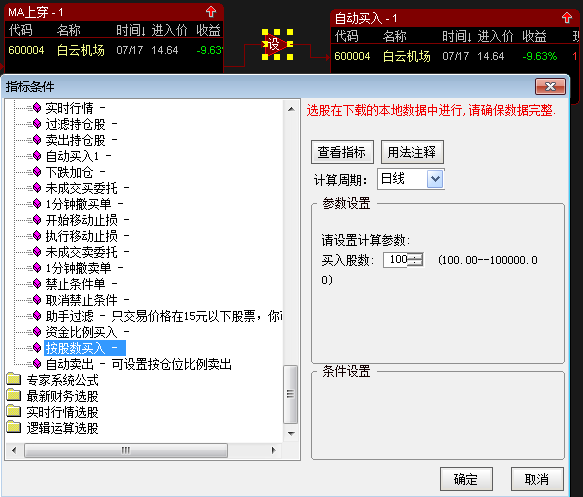The height and width of the screenshot is (497, 583).
Task: Click the 查看指标 button
Action: pos(342,152)
